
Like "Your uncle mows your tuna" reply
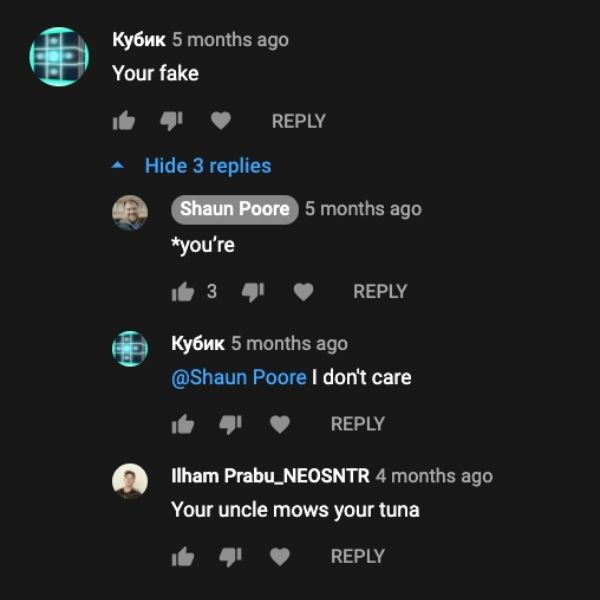pyautogui.click(x=183, y=556)
